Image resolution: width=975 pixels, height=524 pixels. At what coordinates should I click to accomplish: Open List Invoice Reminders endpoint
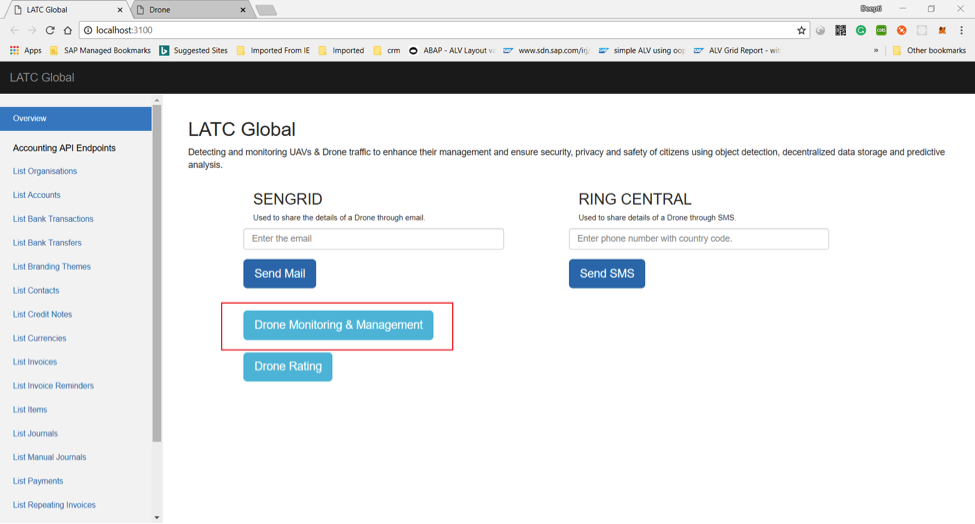[x=53, y=385]
